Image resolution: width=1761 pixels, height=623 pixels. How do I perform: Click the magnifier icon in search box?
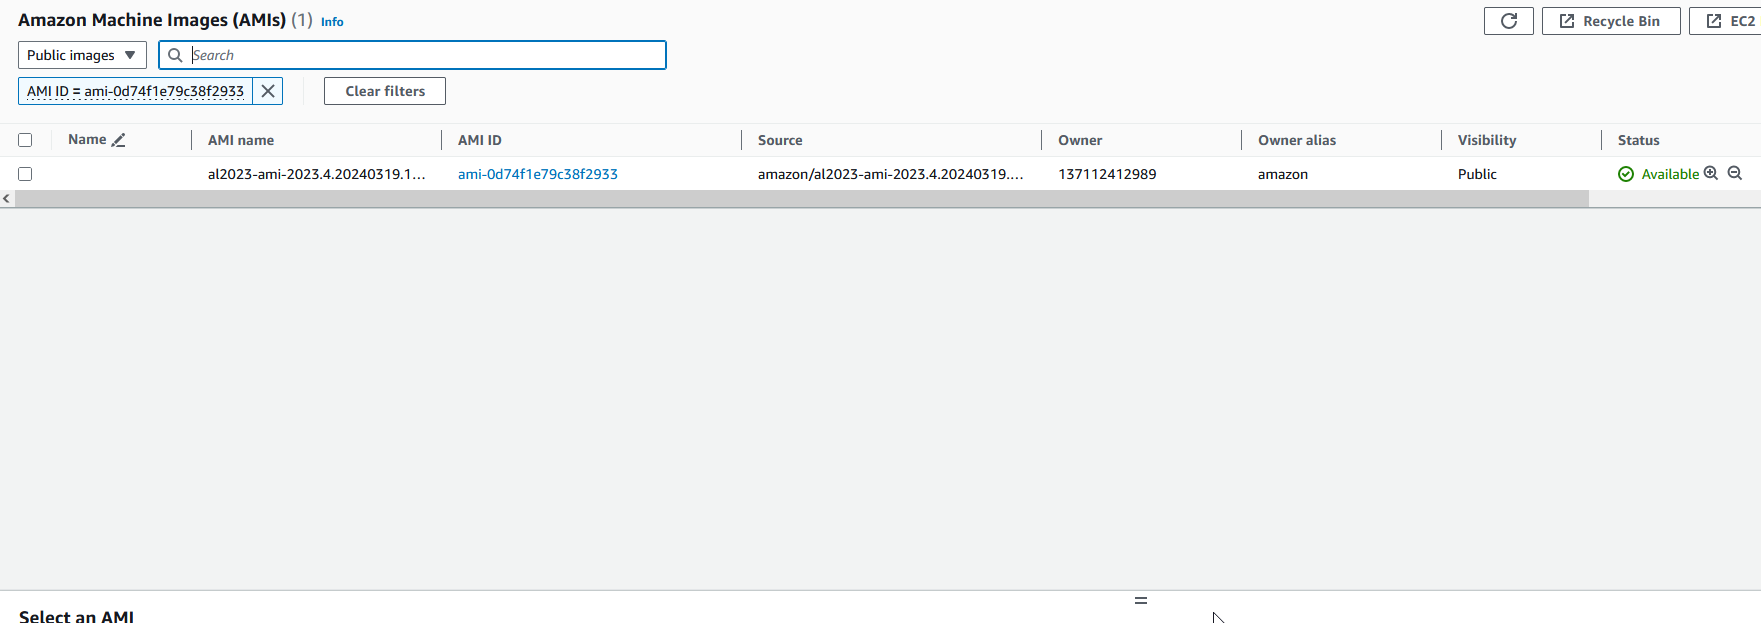175,55
